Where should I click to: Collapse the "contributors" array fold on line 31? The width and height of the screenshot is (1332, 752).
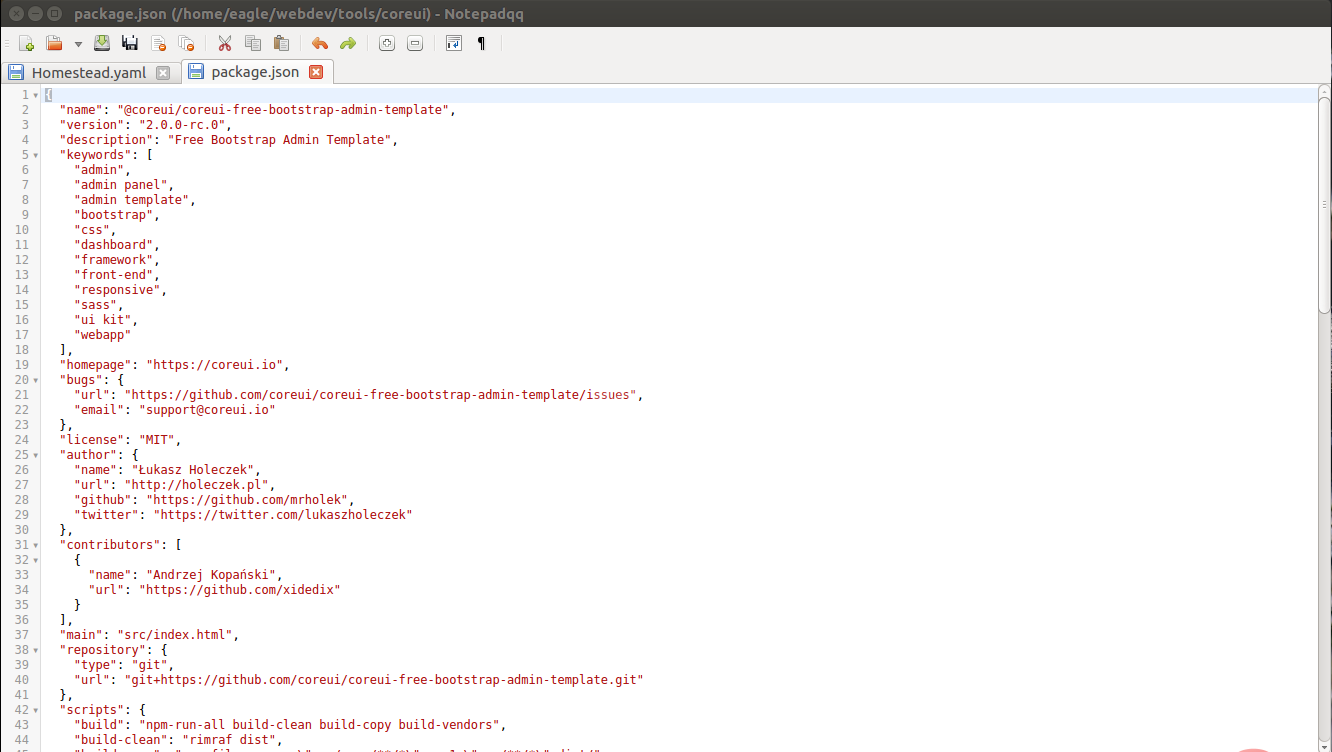(x=36, y=545)
